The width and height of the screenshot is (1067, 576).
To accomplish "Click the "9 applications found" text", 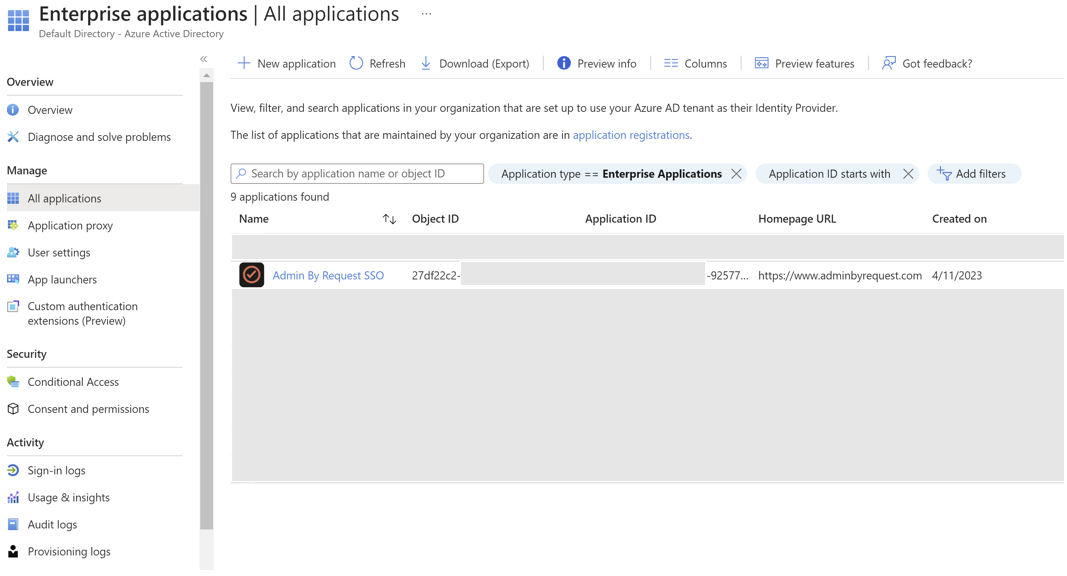I will (280, 197).
